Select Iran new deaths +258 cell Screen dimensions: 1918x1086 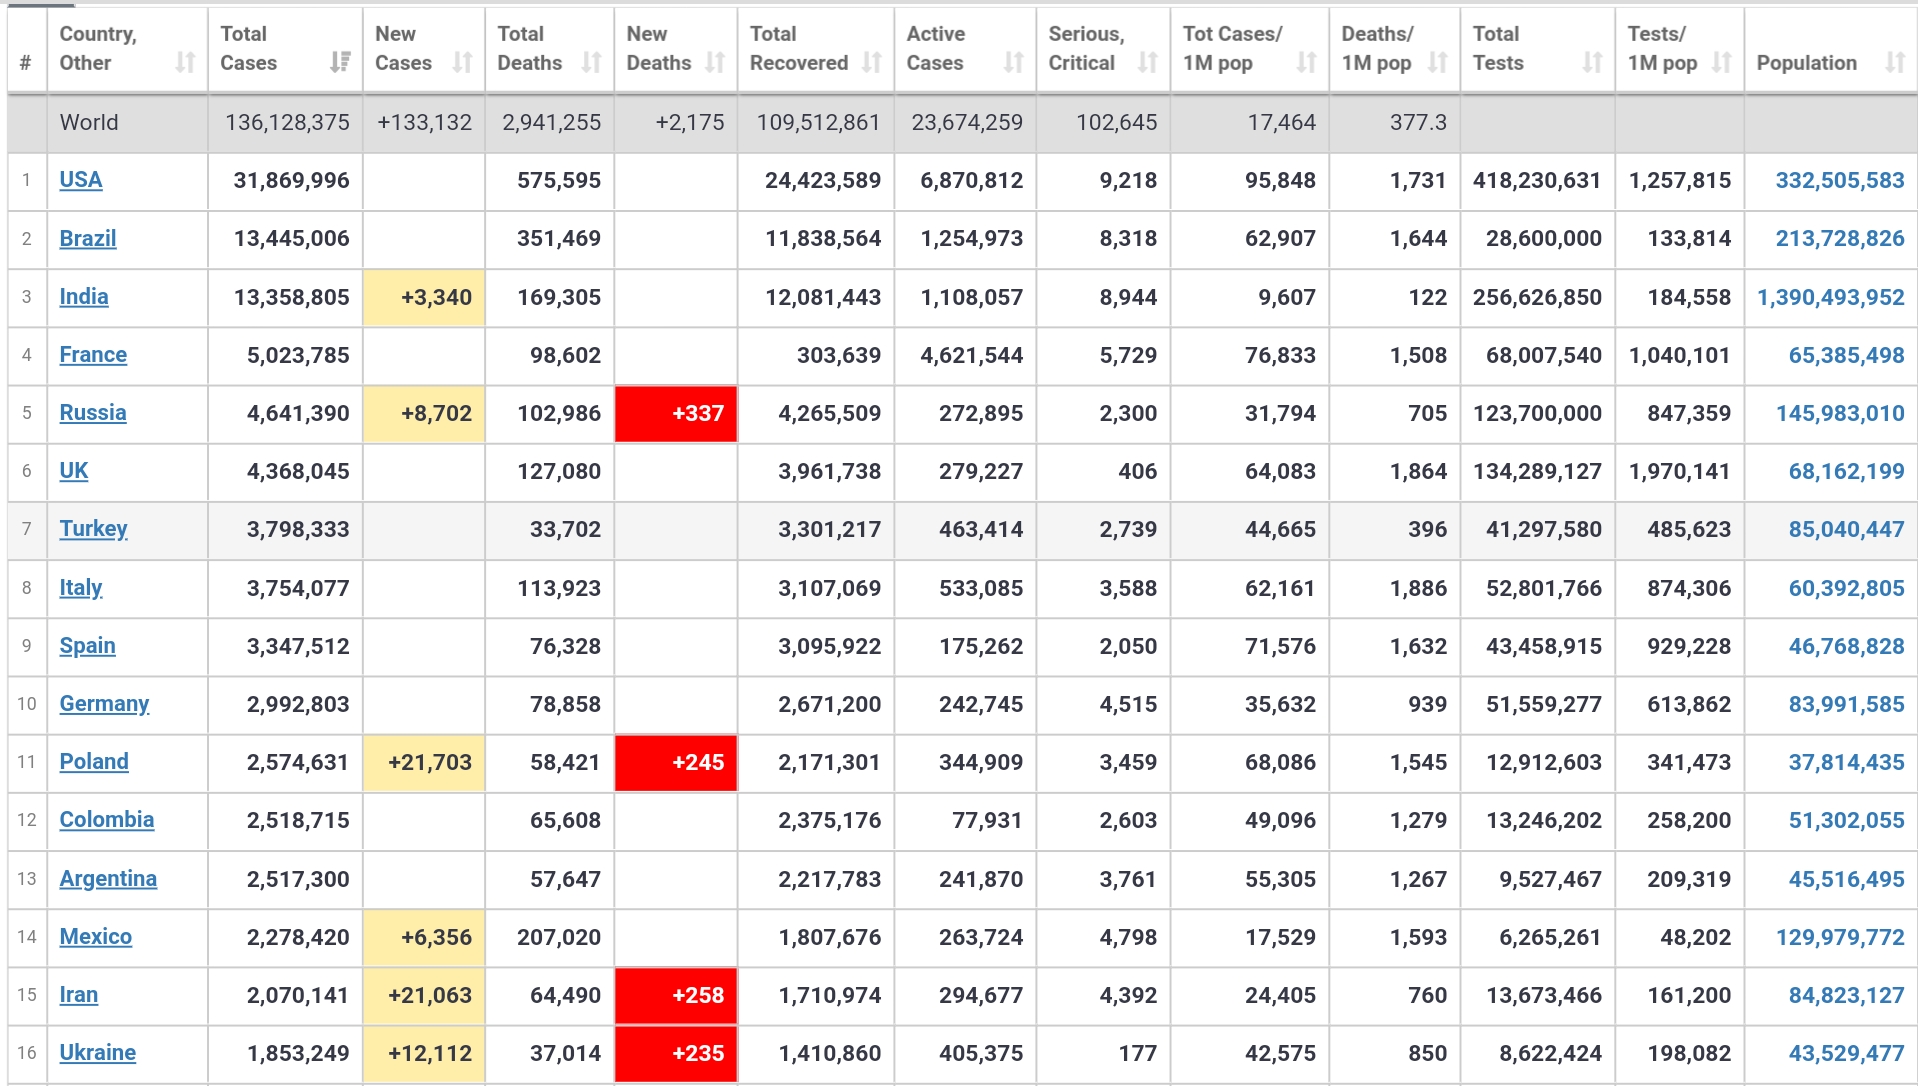pos(676,995)
